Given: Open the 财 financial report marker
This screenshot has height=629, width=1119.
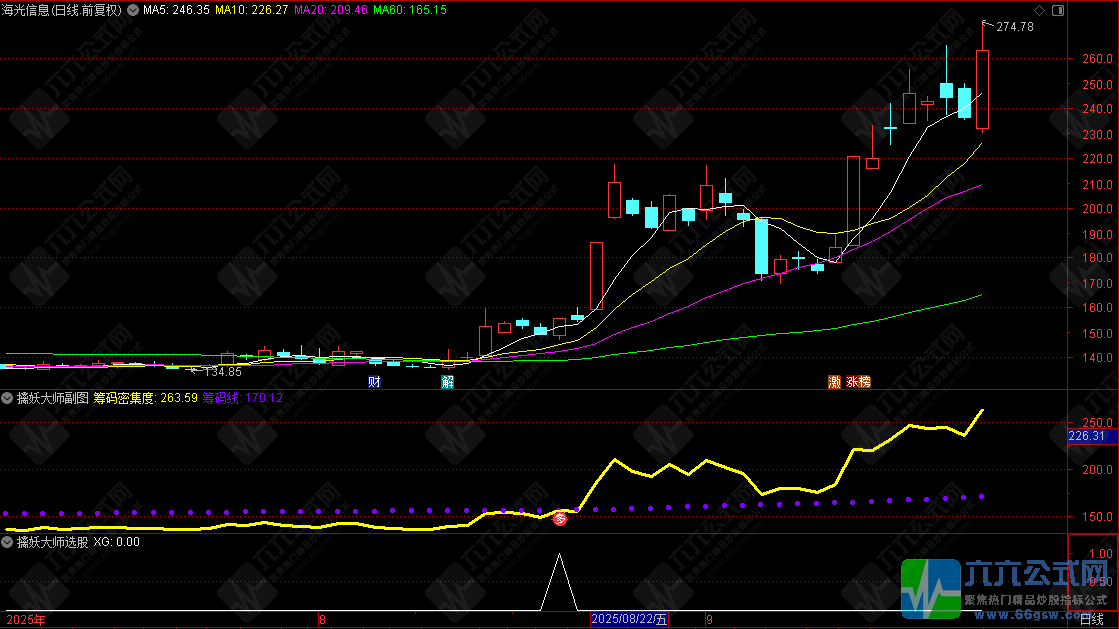Looking at the screenshot, I should [375, 382].
